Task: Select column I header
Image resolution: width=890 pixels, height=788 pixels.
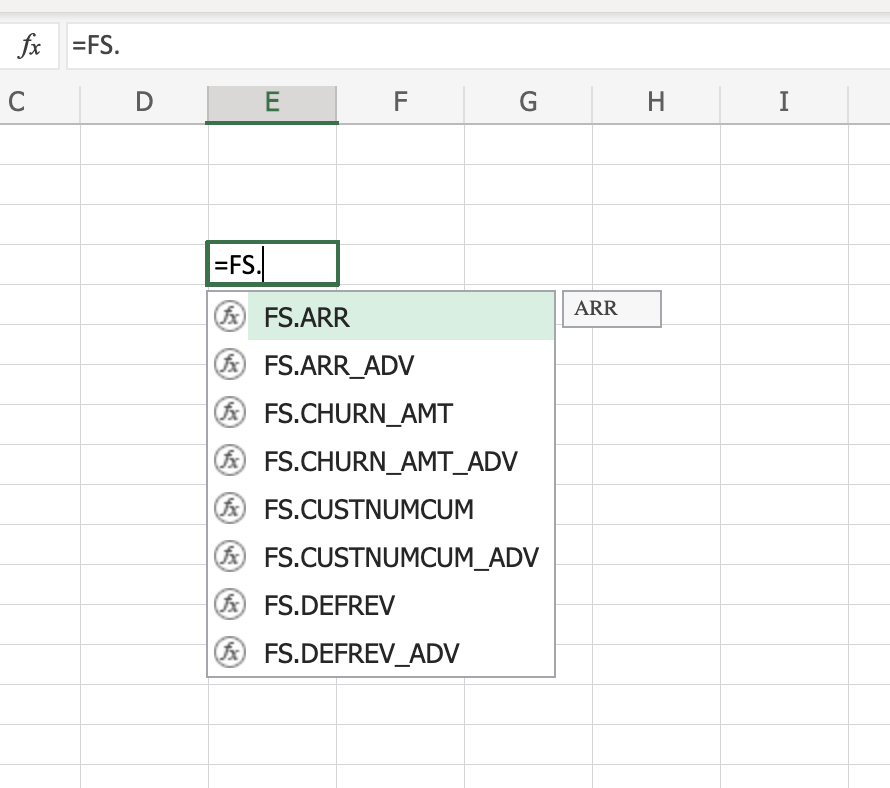Action: pos(784,103)
